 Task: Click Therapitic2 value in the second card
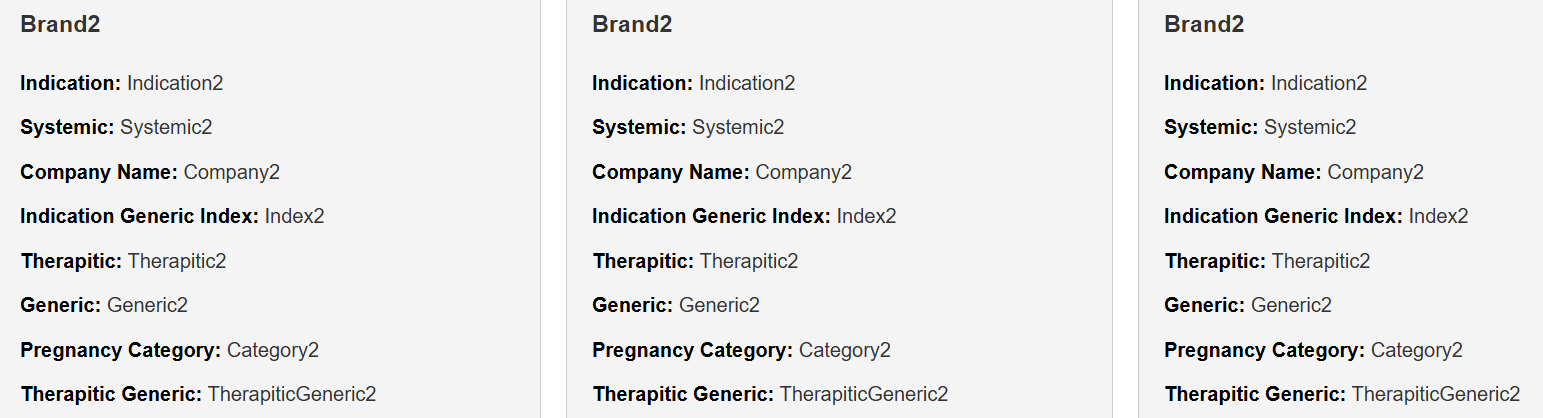pos(749,261)
